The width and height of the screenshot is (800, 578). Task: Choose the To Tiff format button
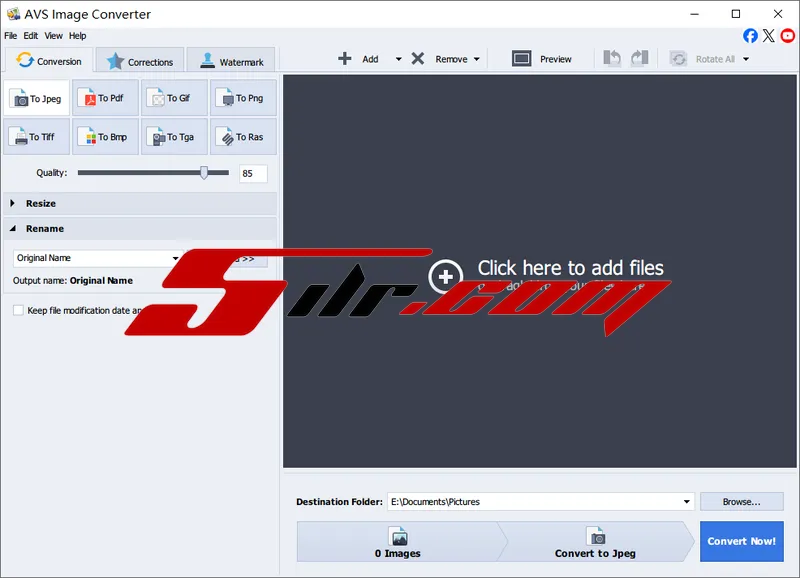[37, 137]
